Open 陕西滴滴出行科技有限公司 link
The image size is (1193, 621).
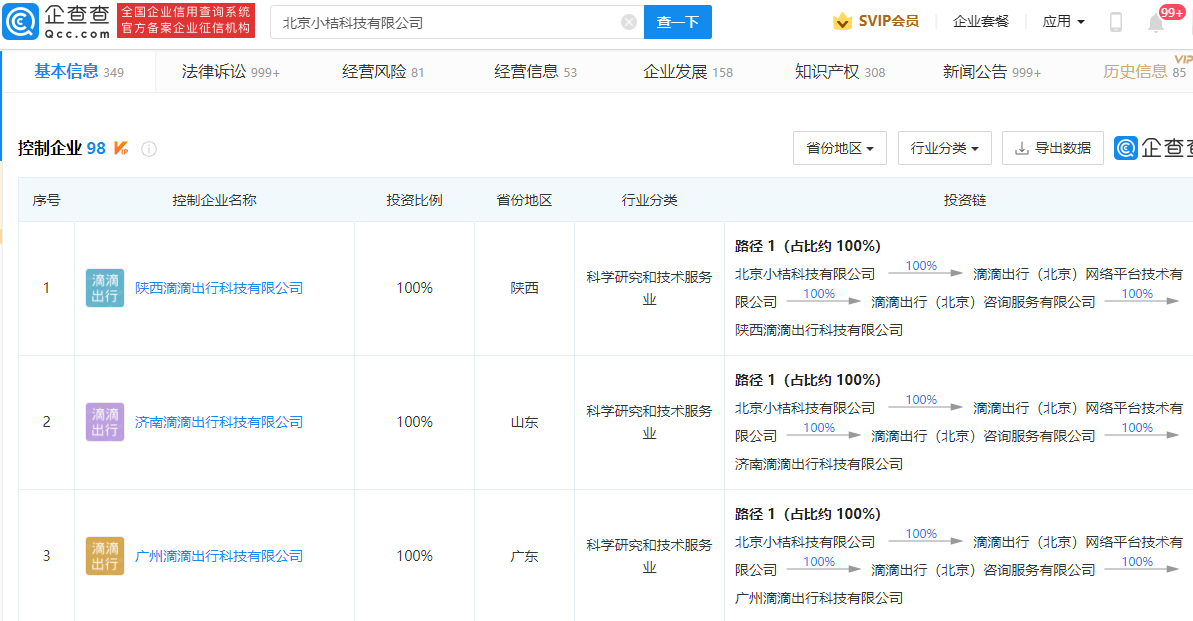pos(219,288)
